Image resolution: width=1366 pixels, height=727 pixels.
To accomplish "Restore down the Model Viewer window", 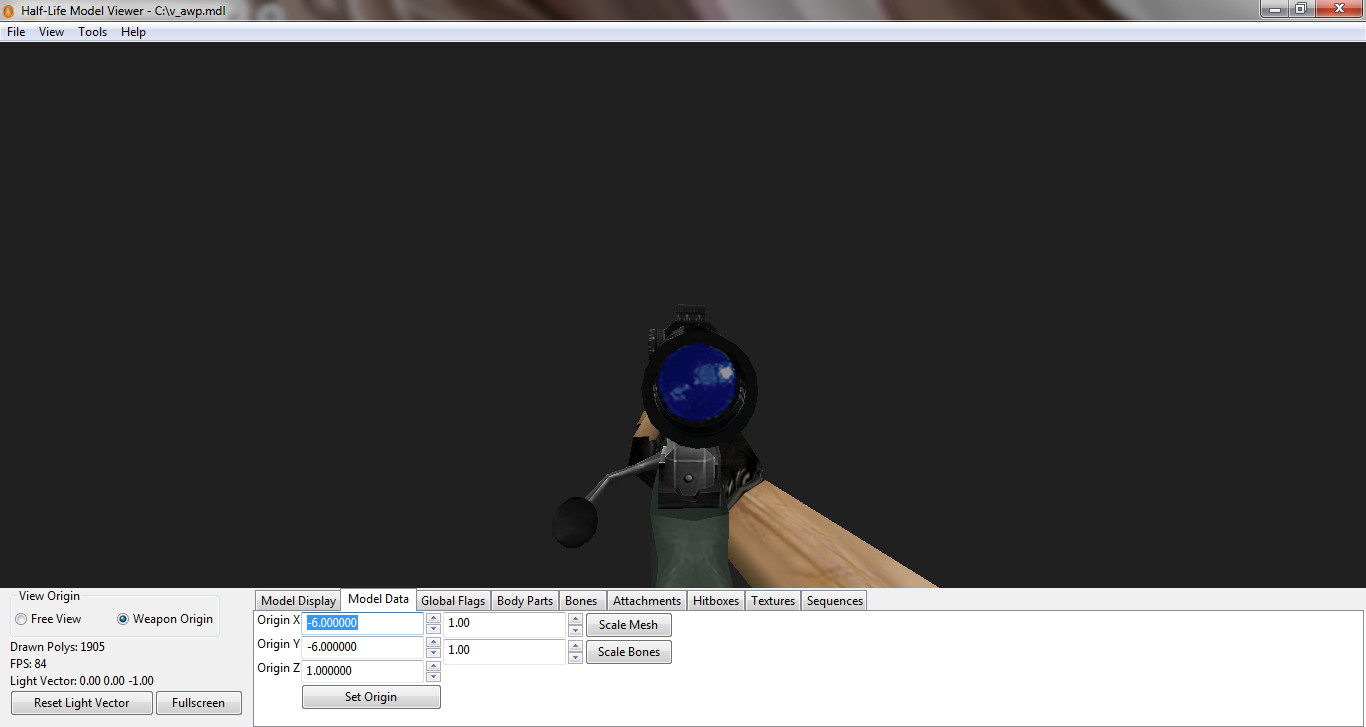I will pyautogui.click(x=1300, y=8).
